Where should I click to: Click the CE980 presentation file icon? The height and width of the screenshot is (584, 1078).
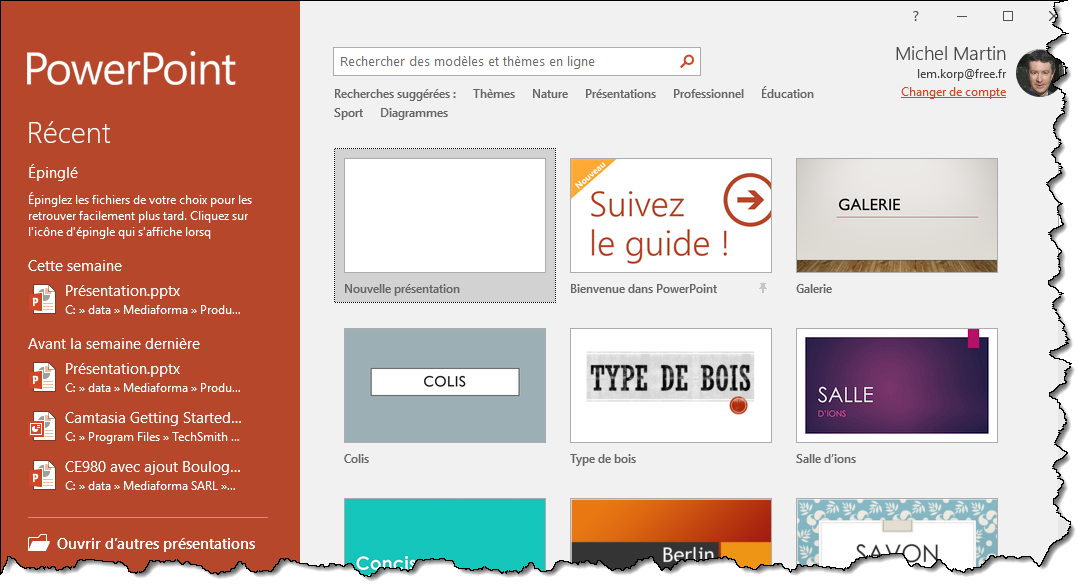[x=43, y=475]
